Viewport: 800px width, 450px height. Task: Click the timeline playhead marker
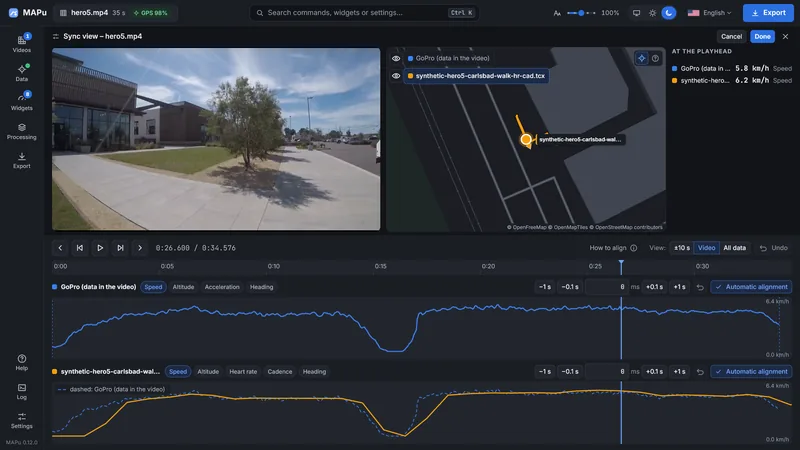(621, 264)
